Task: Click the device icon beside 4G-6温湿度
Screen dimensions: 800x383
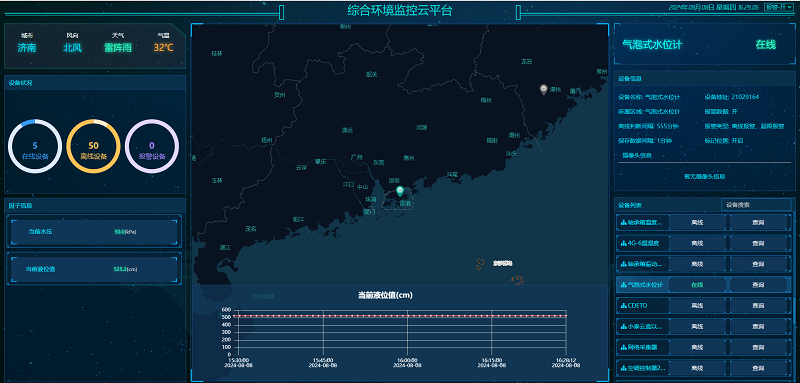Action: click(x=623, y=243)
